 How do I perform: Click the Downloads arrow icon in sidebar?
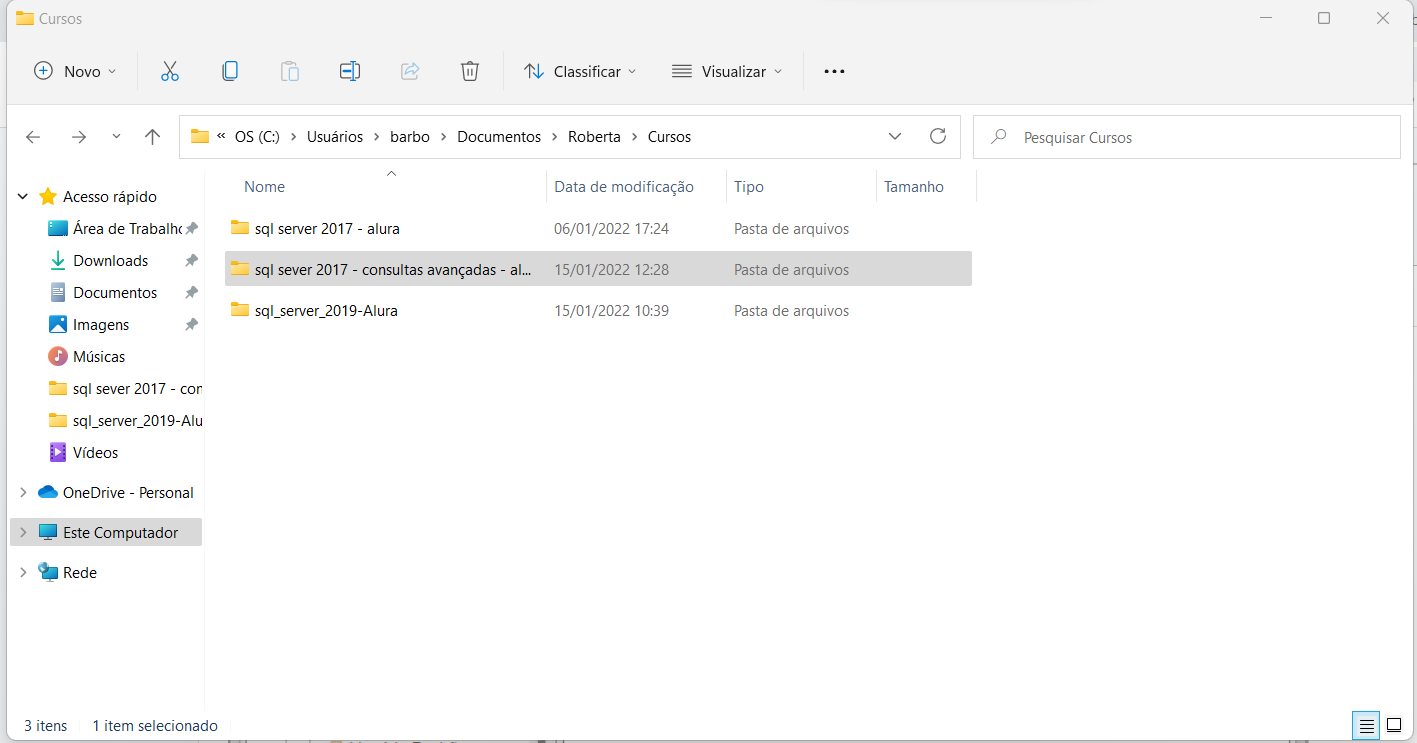(x=58, y=260)
